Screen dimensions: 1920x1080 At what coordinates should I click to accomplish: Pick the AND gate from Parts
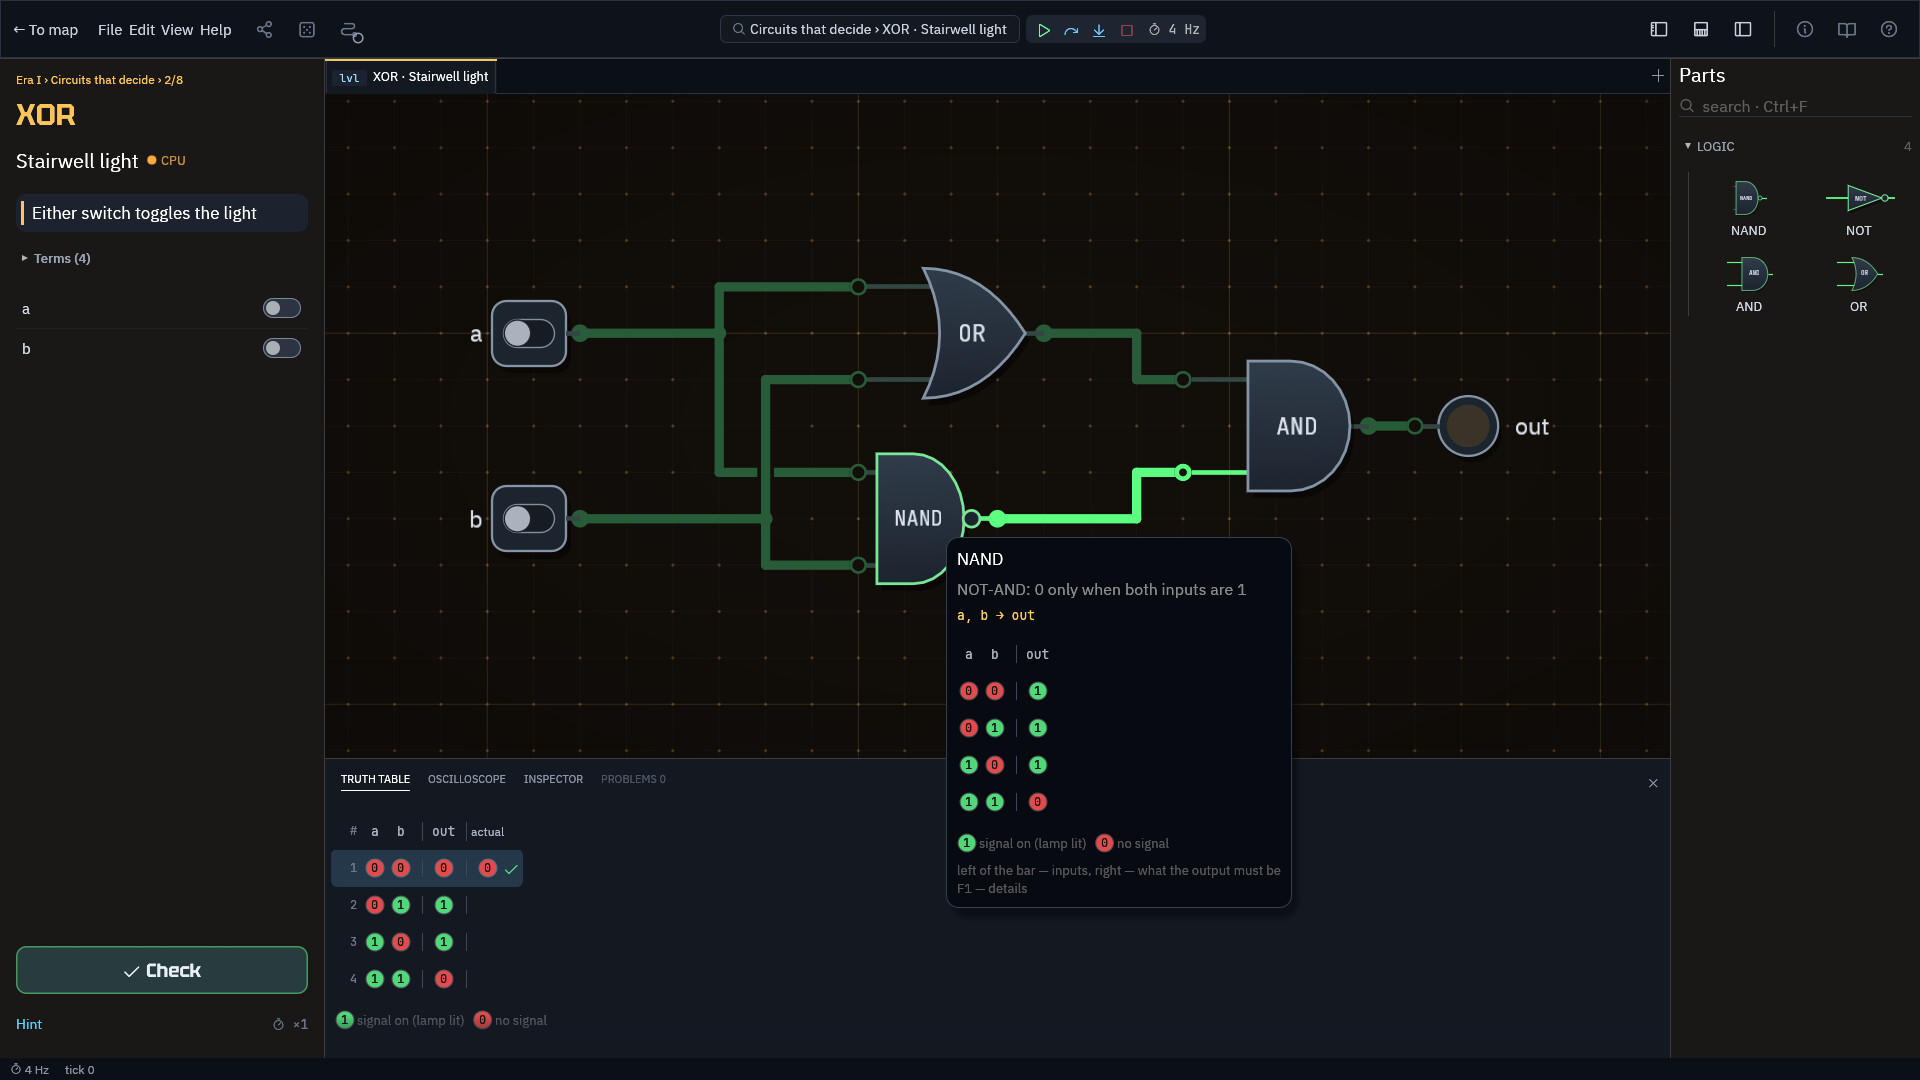point(1748,285)
